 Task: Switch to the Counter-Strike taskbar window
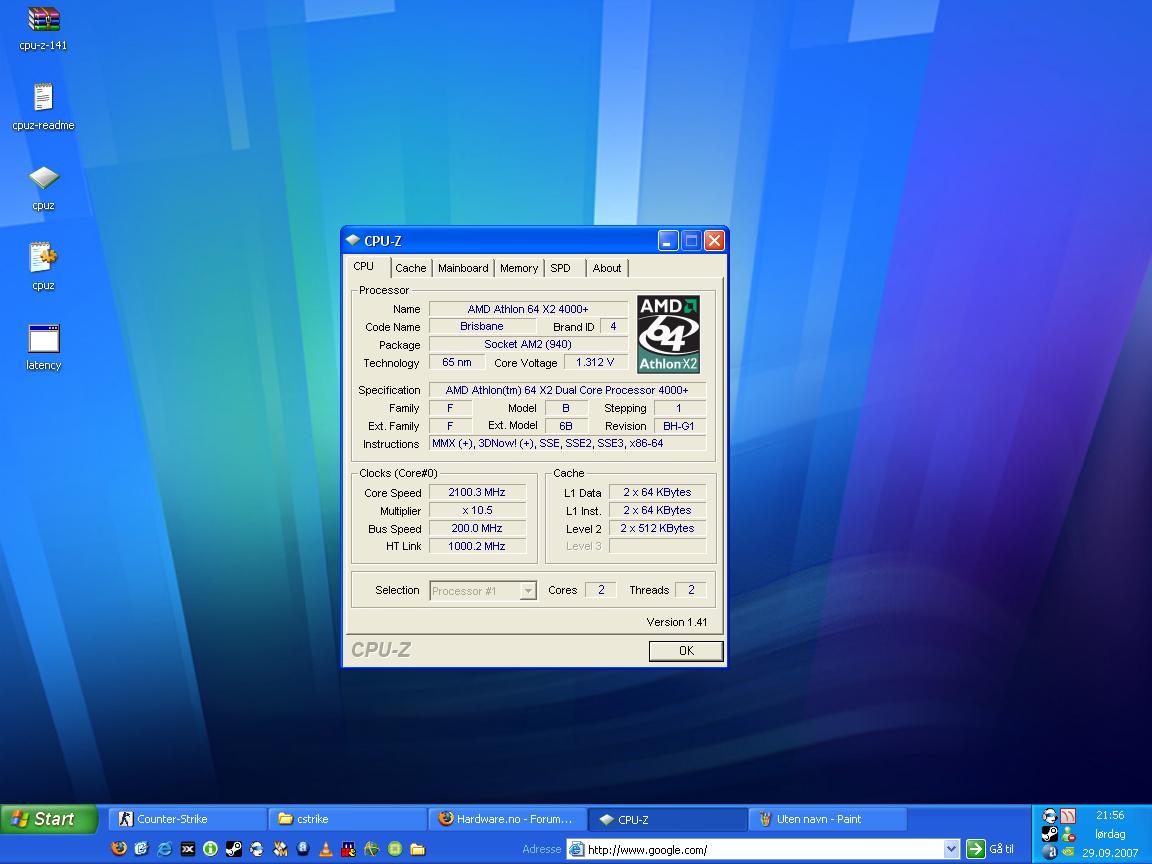187,819
